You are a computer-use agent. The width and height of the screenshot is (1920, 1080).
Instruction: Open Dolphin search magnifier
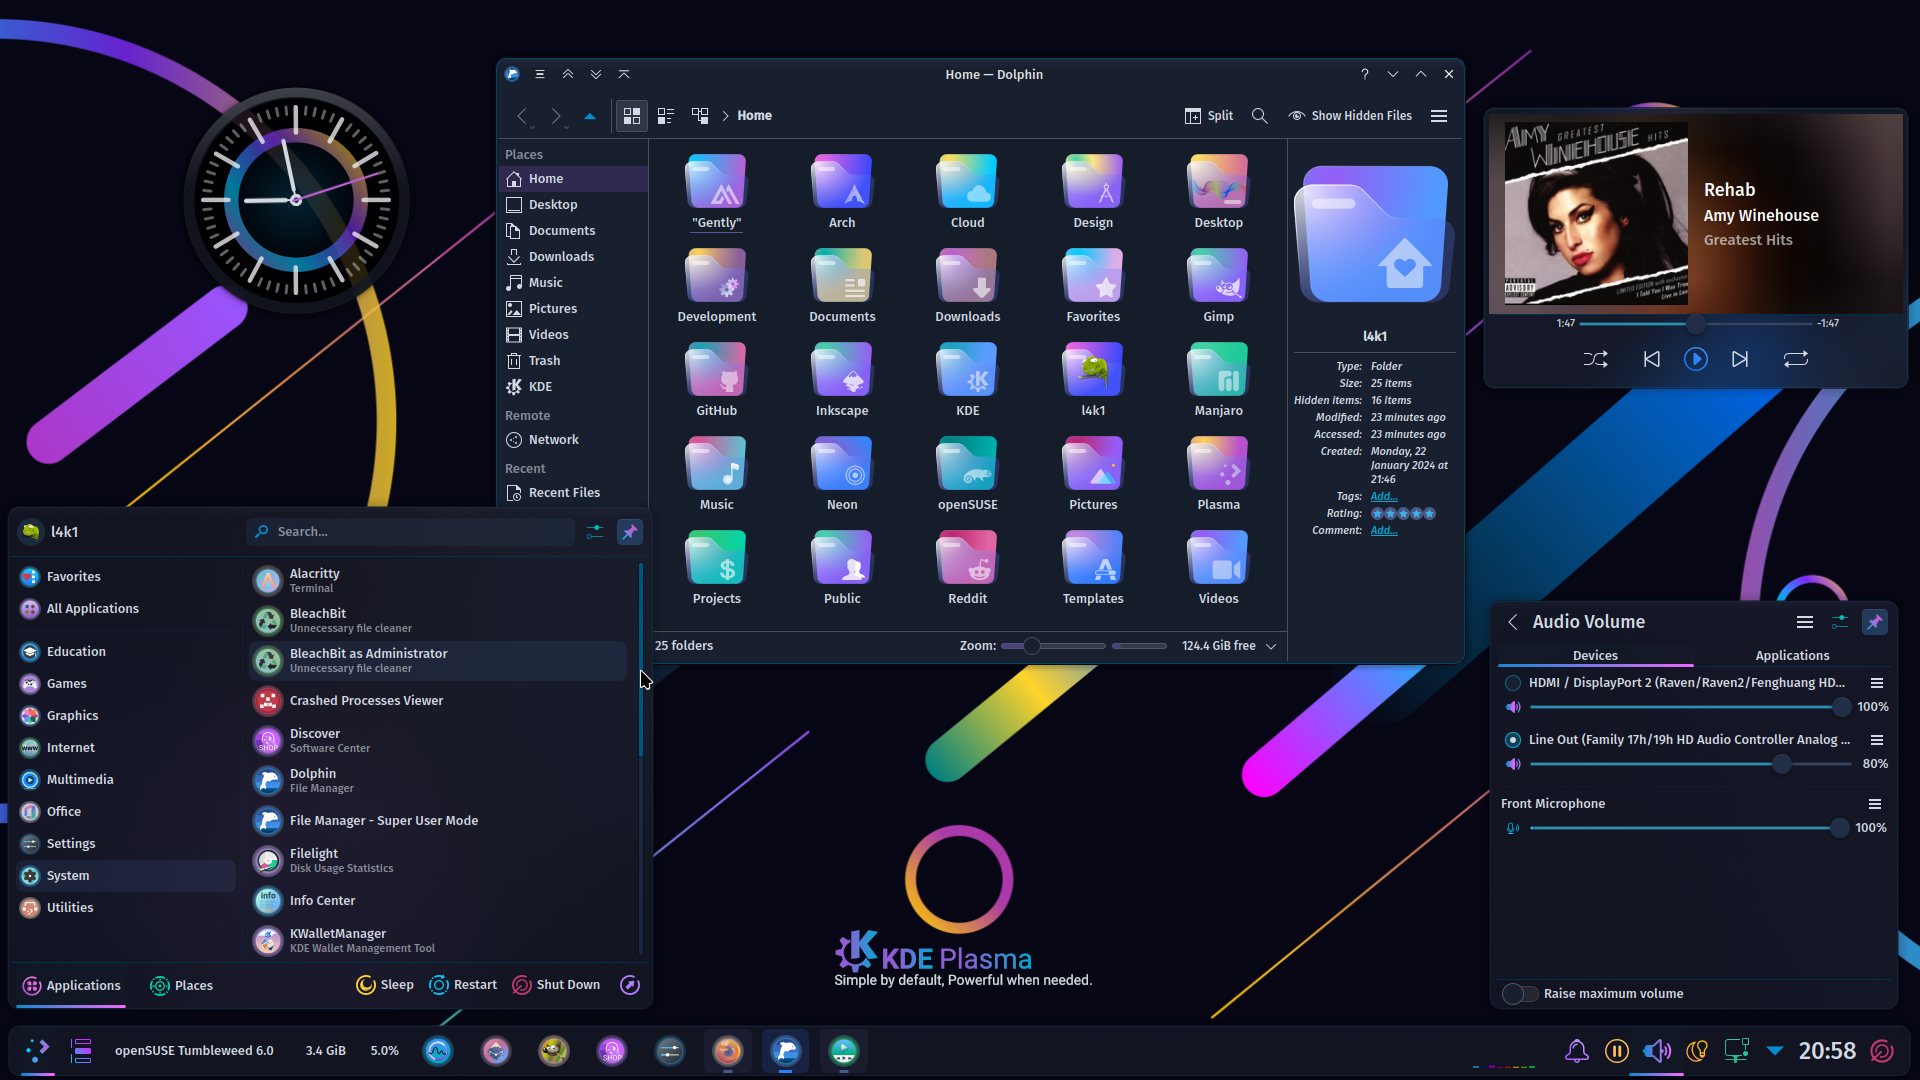click(1260, 116)
